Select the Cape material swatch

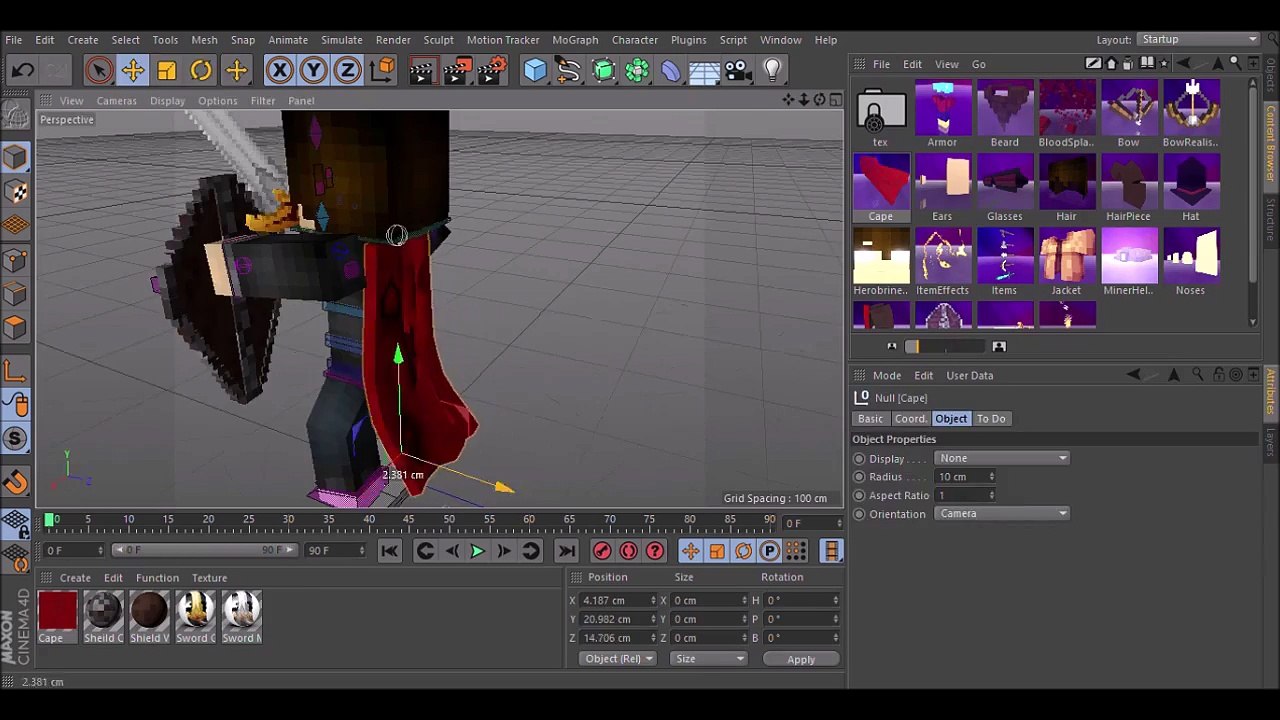[57, 617]
